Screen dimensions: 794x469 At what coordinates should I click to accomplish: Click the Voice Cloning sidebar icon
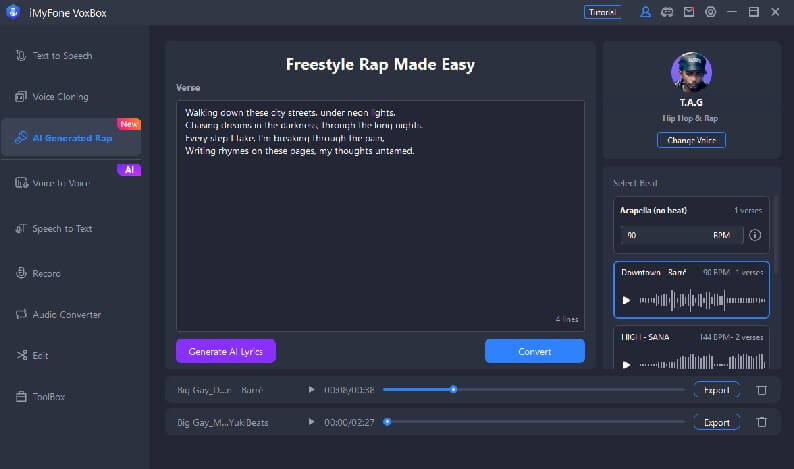point(21,97)
